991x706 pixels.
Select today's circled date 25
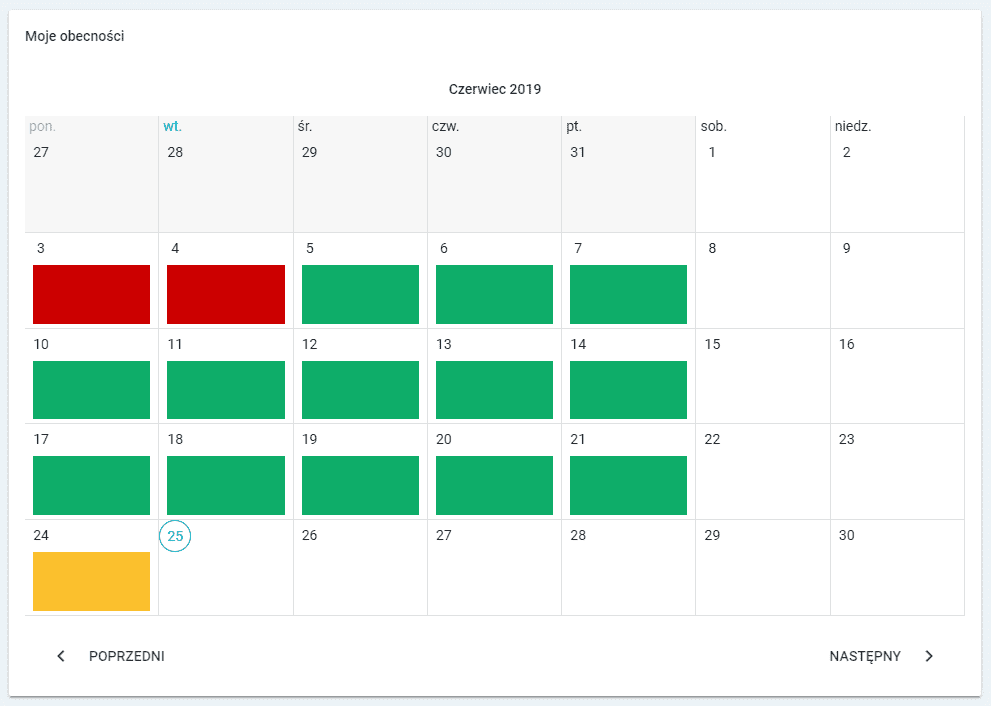(175, 536)
